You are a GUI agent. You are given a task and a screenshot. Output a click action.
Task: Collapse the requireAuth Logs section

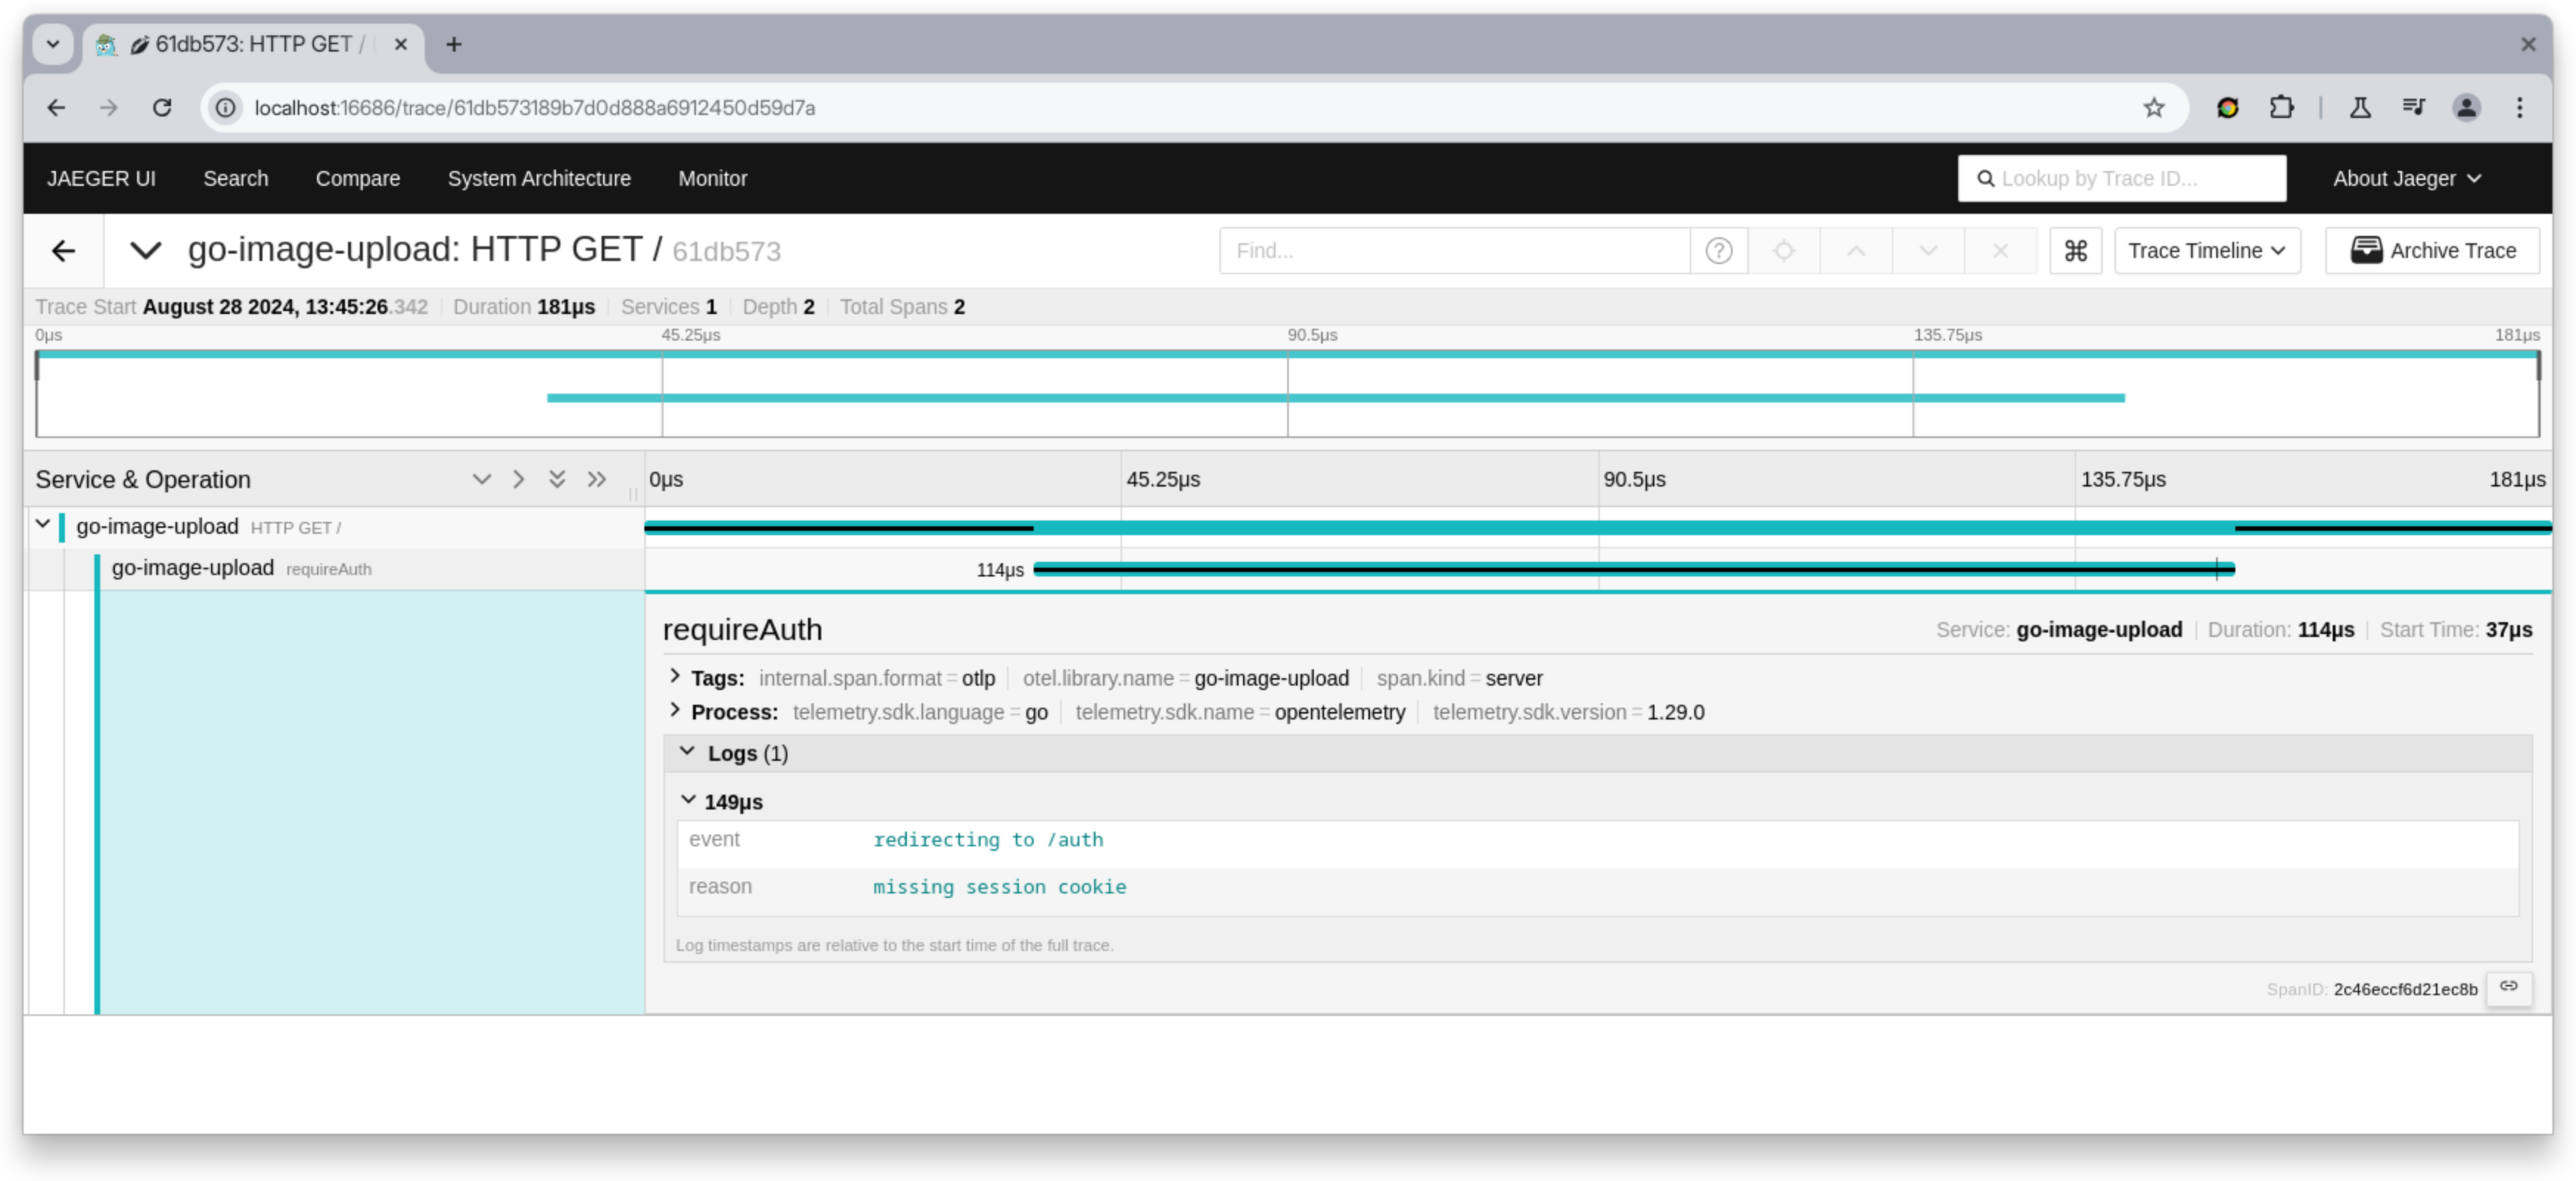(x=688, y=751)
